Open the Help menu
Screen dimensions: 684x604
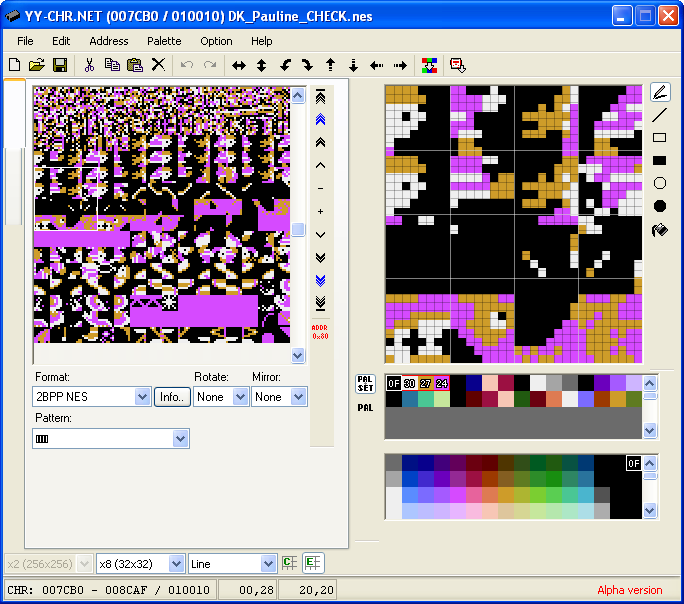[x=262, y=41]
